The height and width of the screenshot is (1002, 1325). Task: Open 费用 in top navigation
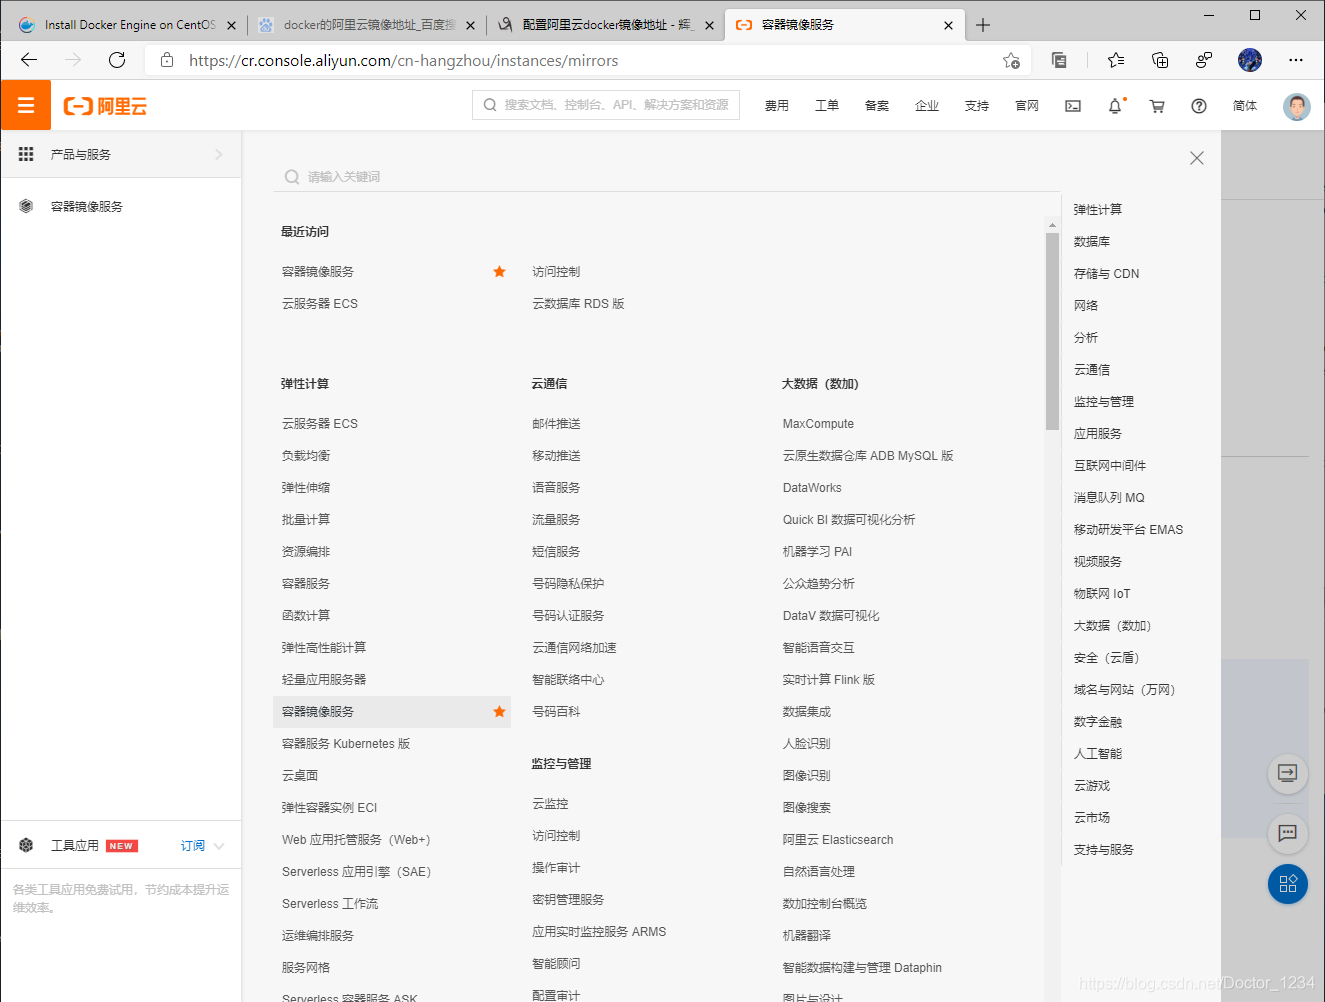[777, 106]
